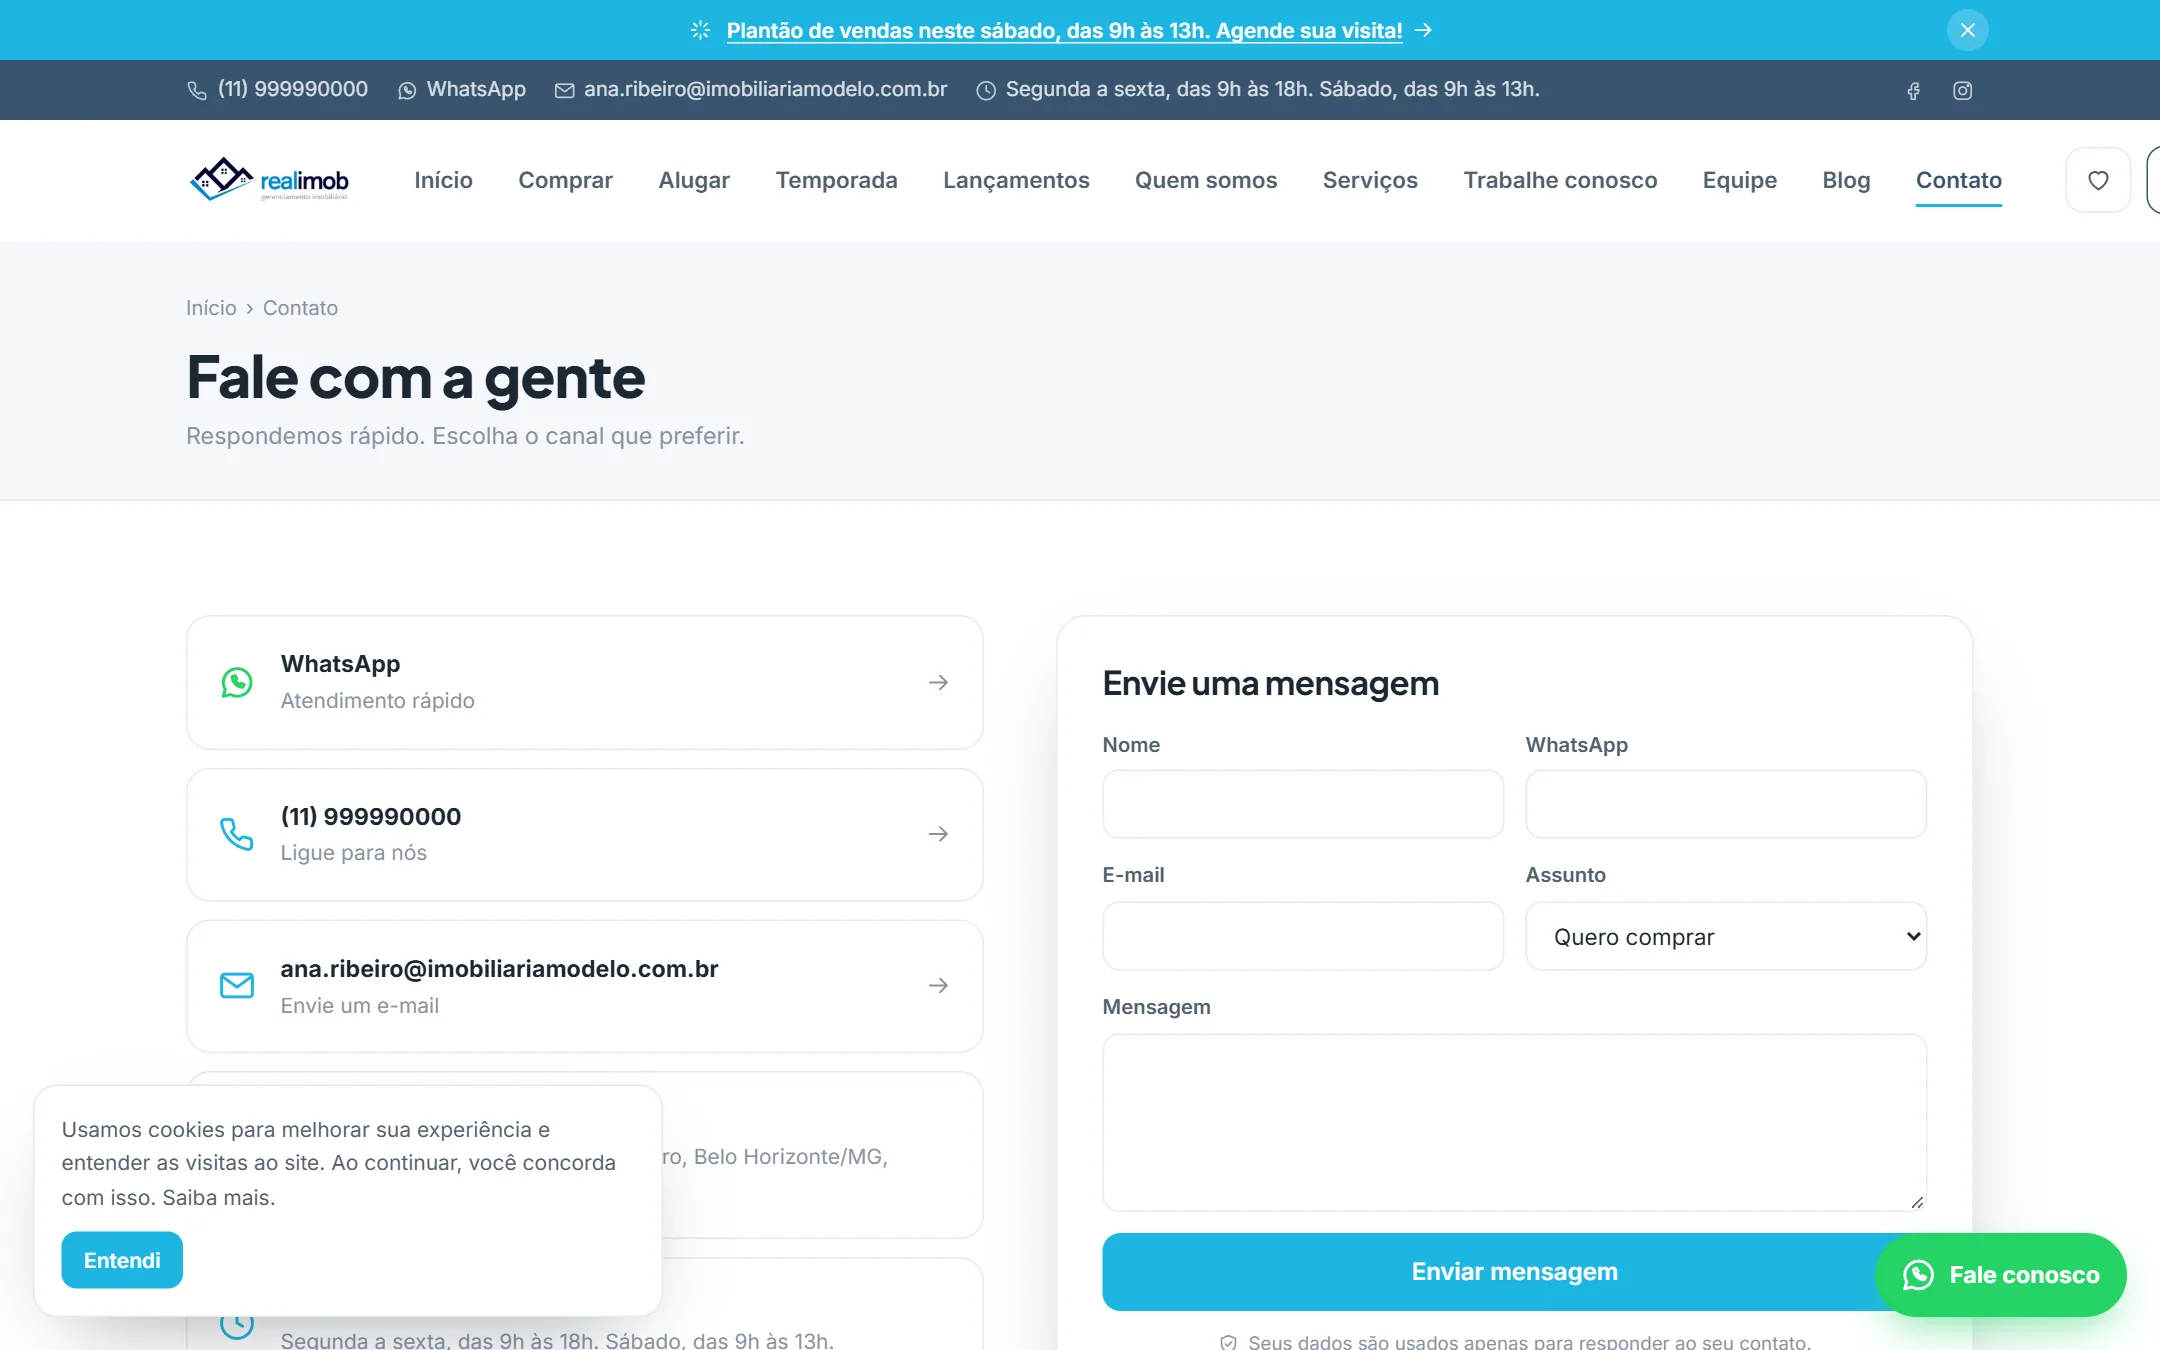
Task: Click the Enviar mensagem button
Action: (1514, 1271)
